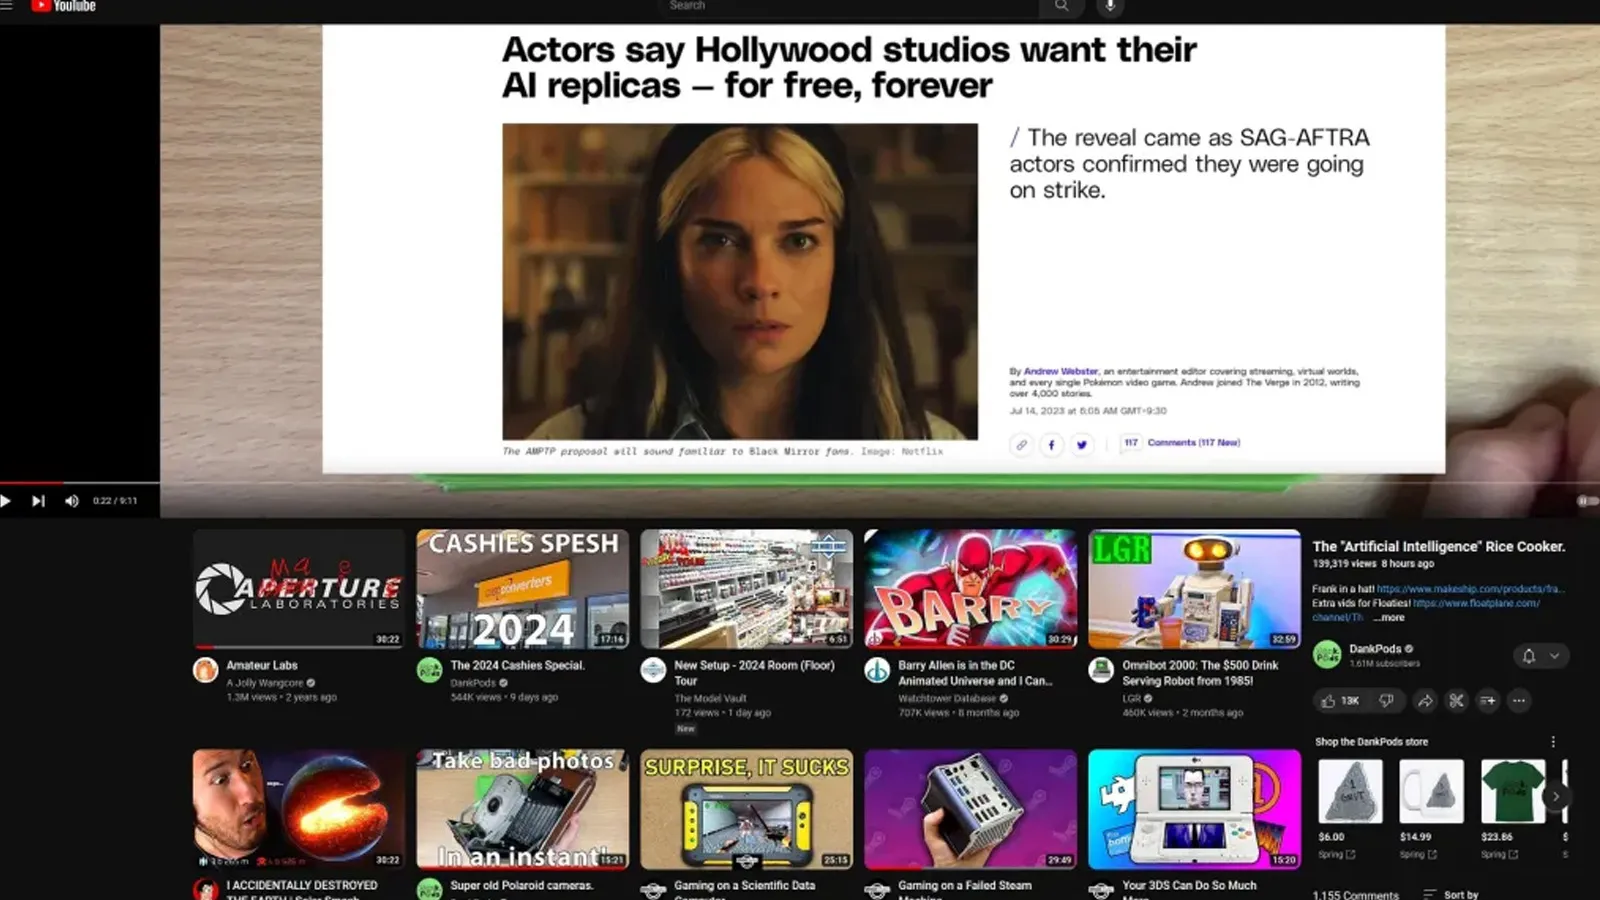Open the Omnibot 2000 LGR video thumbnail

tap(1194, 589)
